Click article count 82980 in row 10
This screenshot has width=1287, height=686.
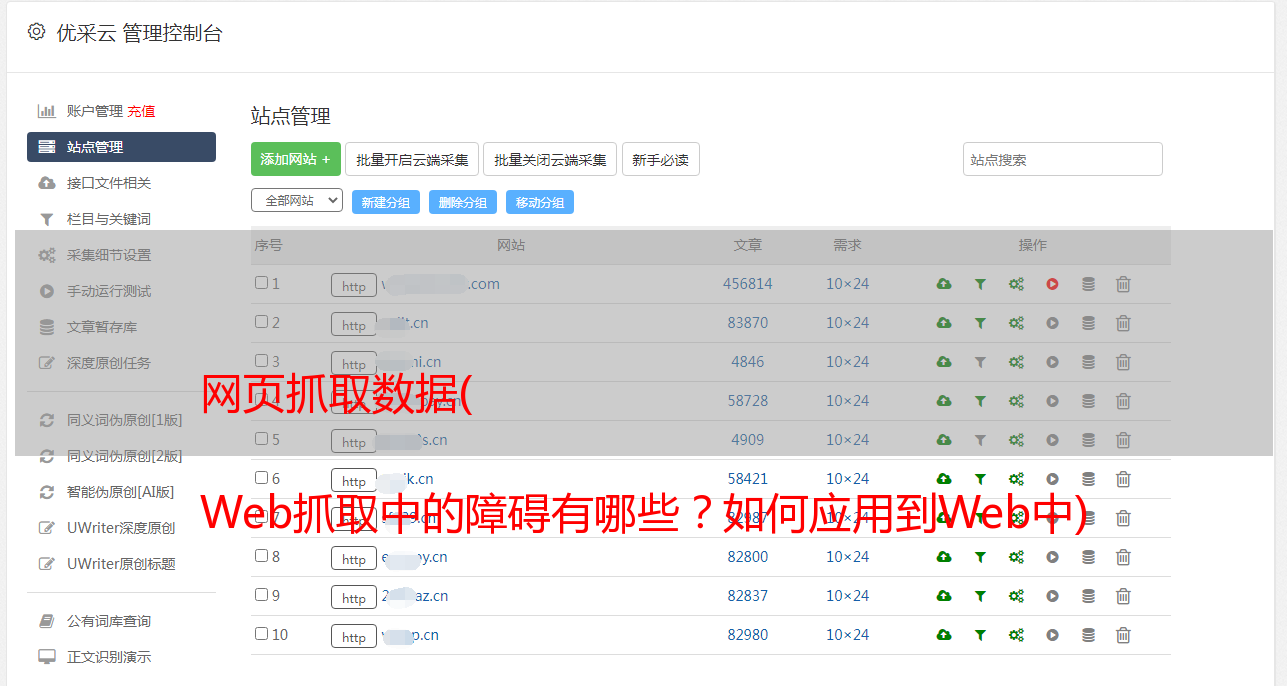(x=748, y=635)
